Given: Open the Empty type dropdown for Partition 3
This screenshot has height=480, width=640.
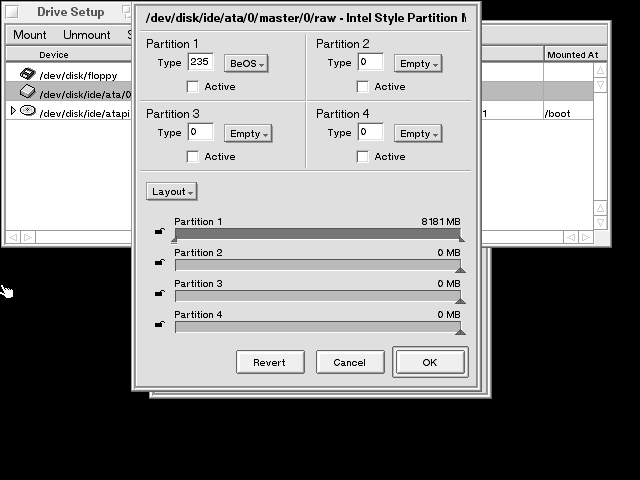Looking at the screenshot, I should pyautogui.click(x=248, y=133).
